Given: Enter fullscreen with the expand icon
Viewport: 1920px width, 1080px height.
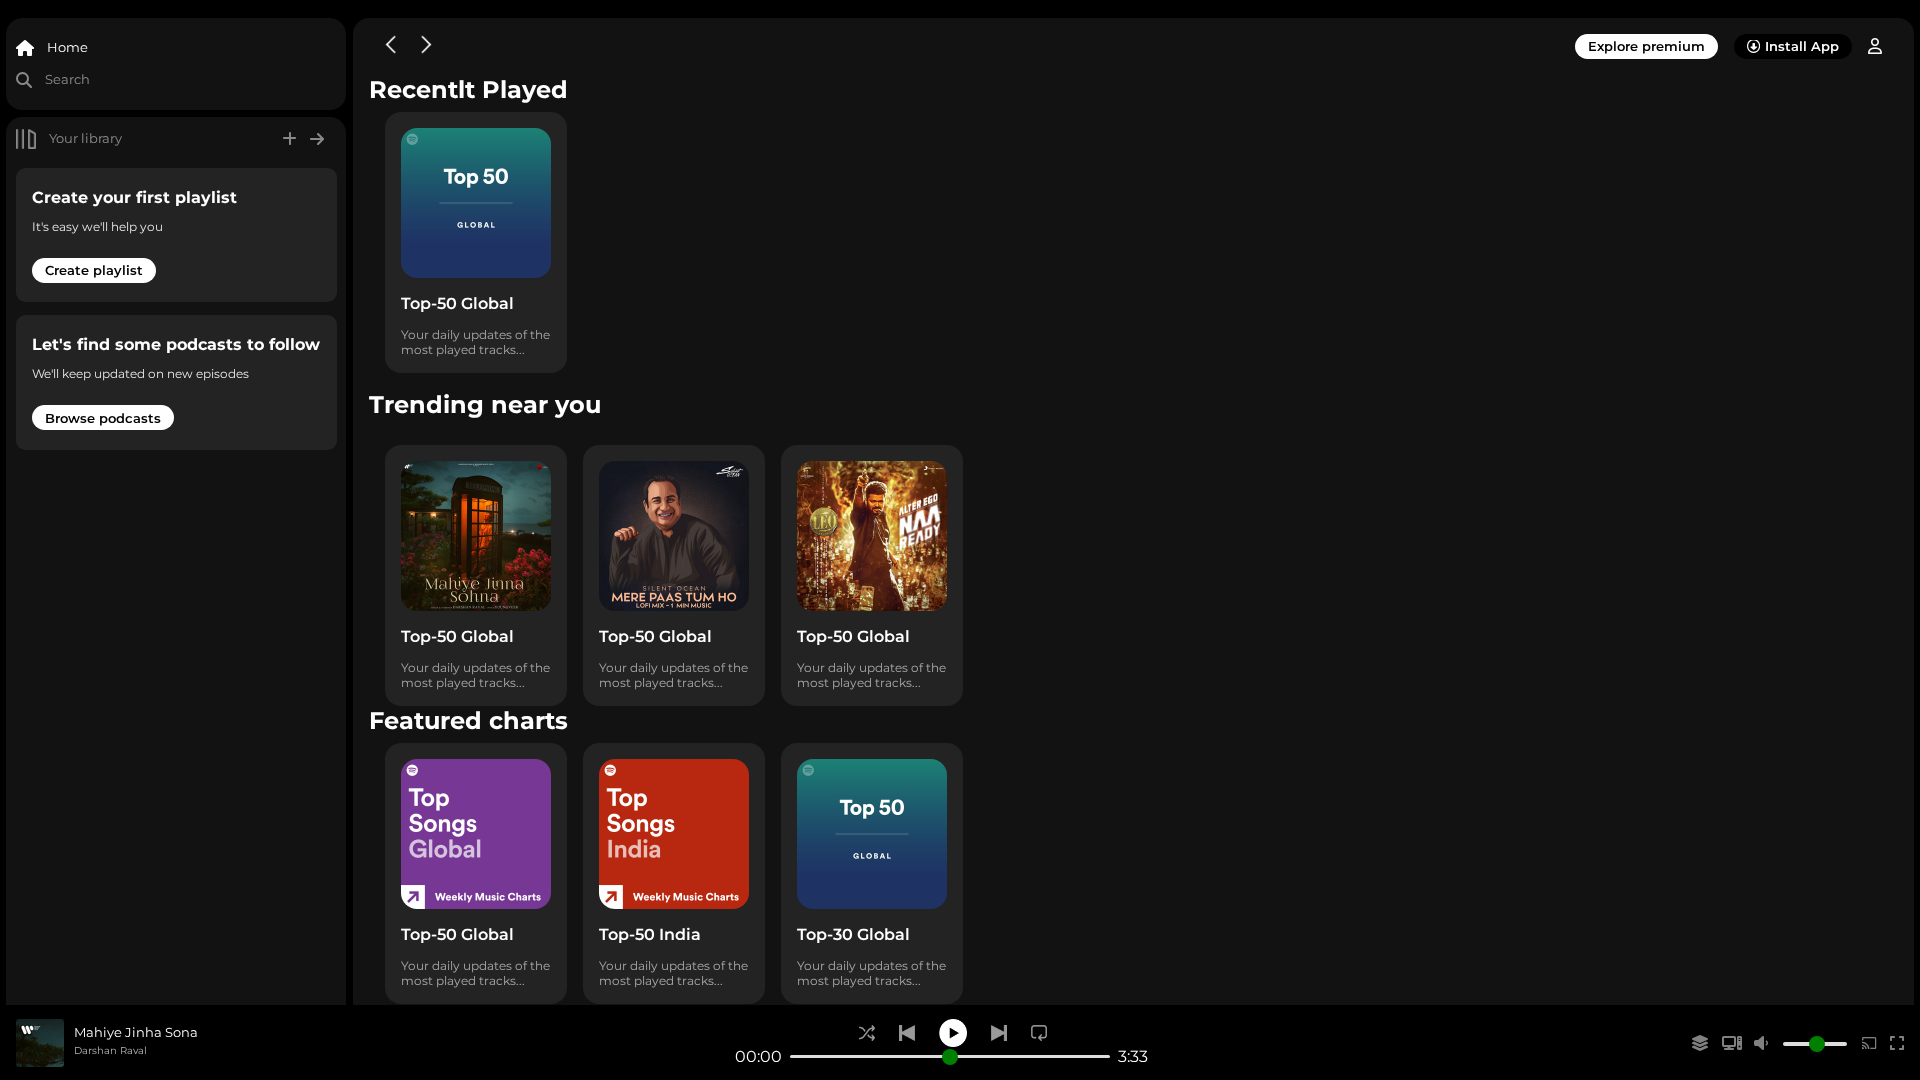Looking at the screenshot, I should tap(1897, 1043).
